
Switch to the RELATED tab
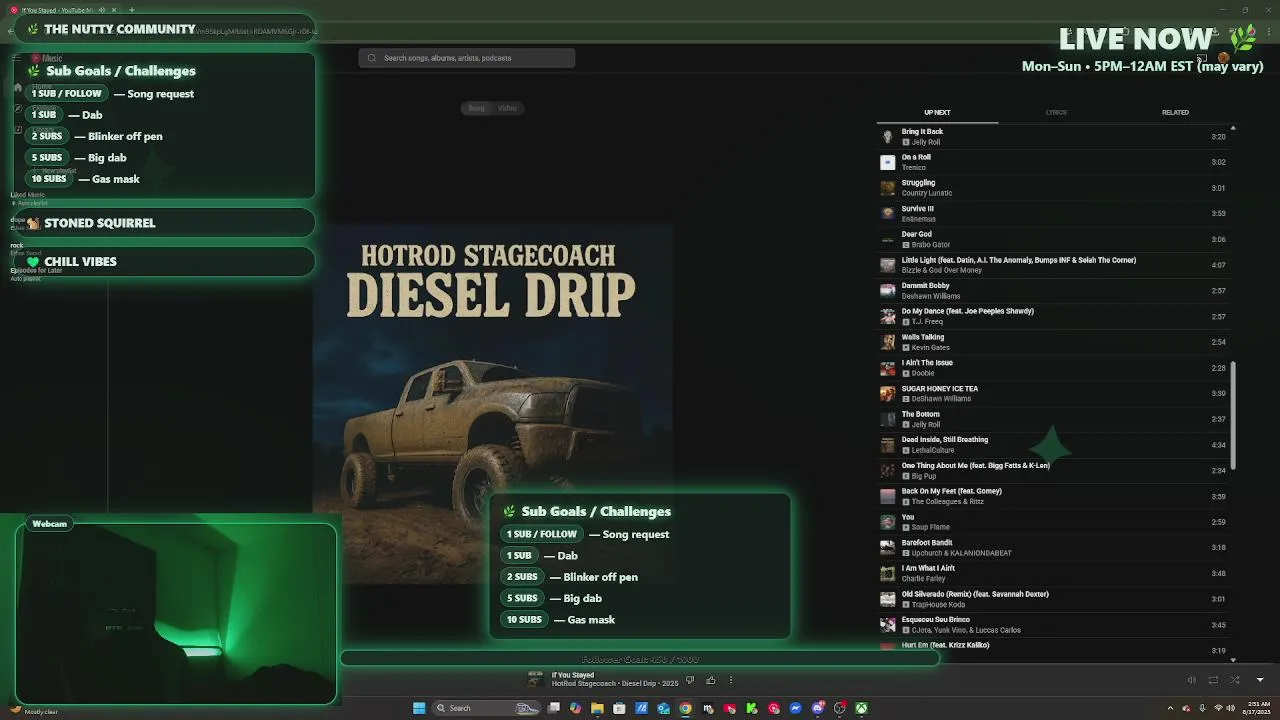pos(1175,113)
